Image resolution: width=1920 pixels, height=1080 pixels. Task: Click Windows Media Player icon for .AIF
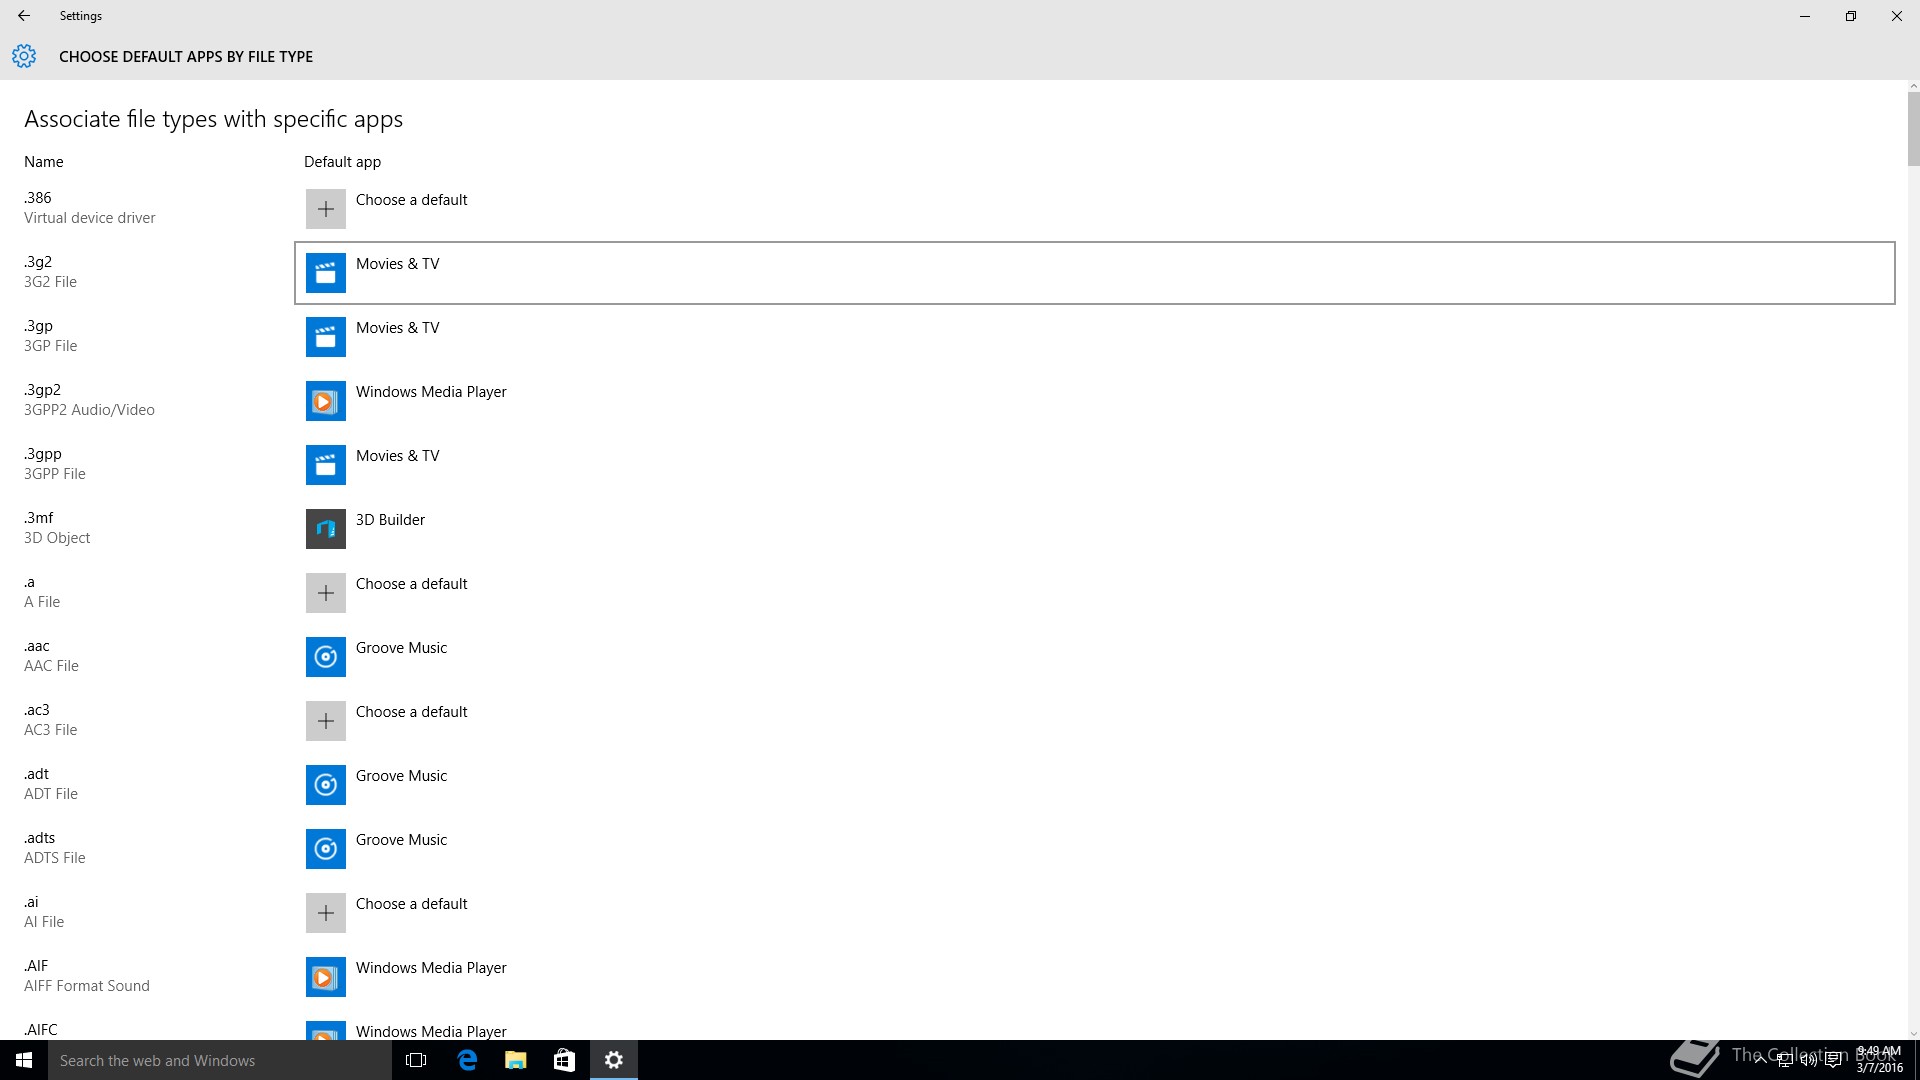point(325,977)
